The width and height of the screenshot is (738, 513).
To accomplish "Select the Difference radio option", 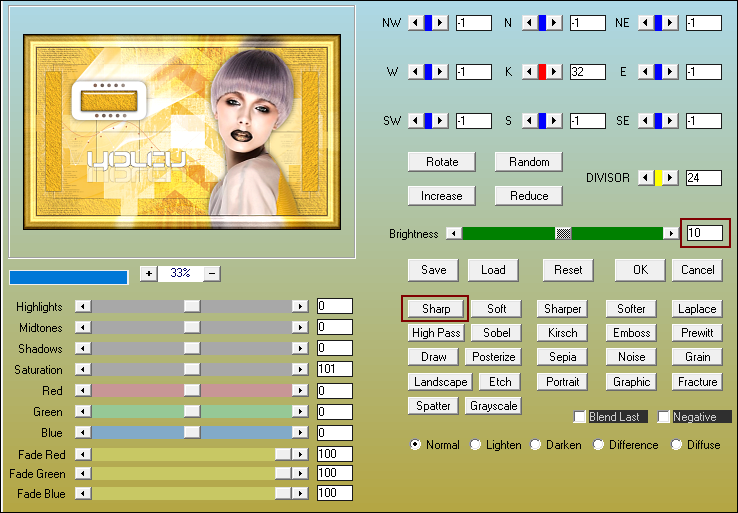I will point(599,445).
